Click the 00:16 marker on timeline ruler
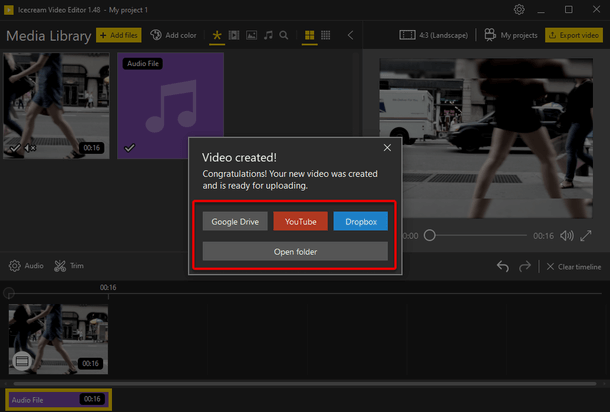This screenshot has height=412, width=610. click(x=108, y=288)
